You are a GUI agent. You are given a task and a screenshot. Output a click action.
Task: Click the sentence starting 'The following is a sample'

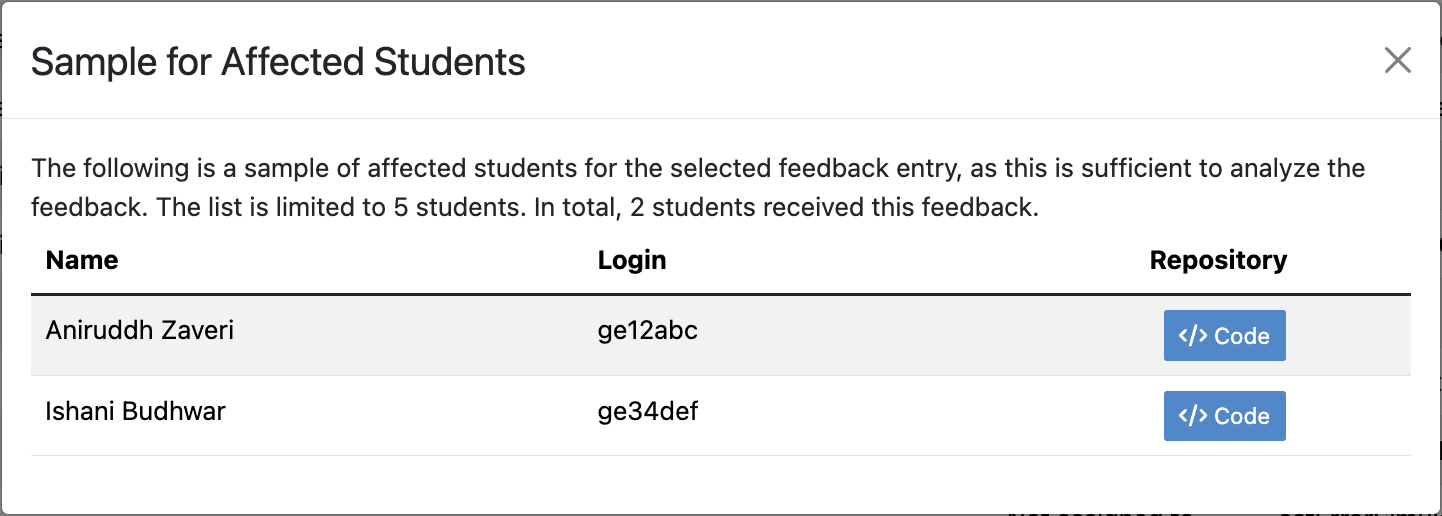click(x=500, y=168)
